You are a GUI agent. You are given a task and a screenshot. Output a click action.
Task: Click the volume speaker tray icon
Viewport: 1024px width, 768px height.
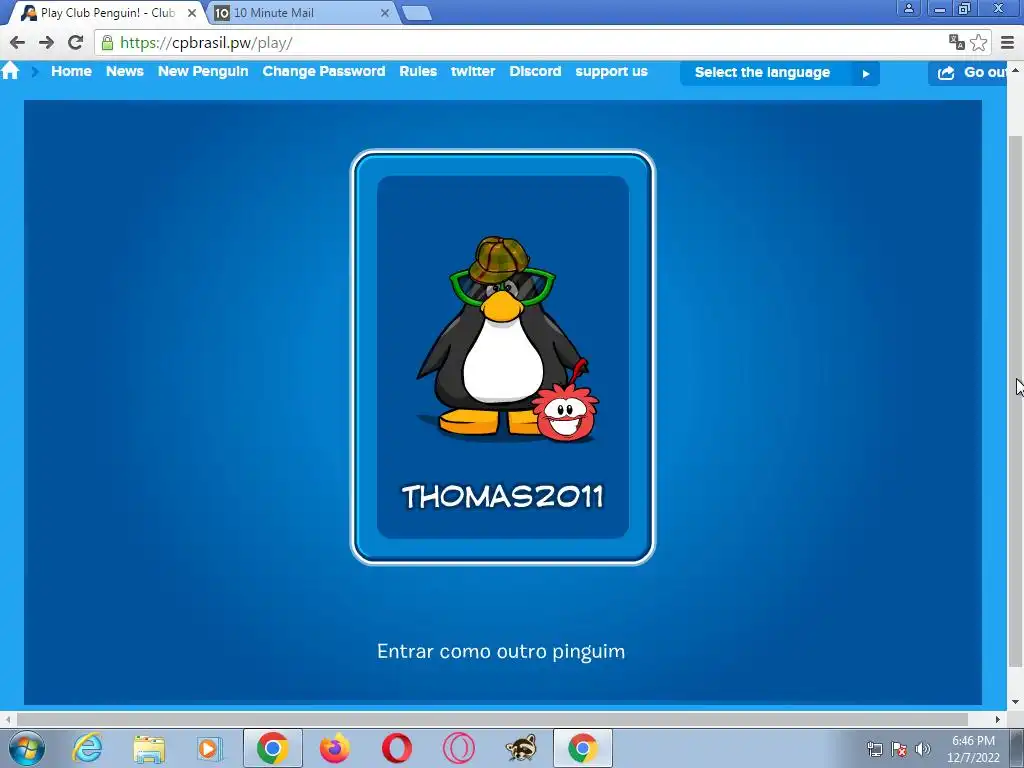click(923, 749)
